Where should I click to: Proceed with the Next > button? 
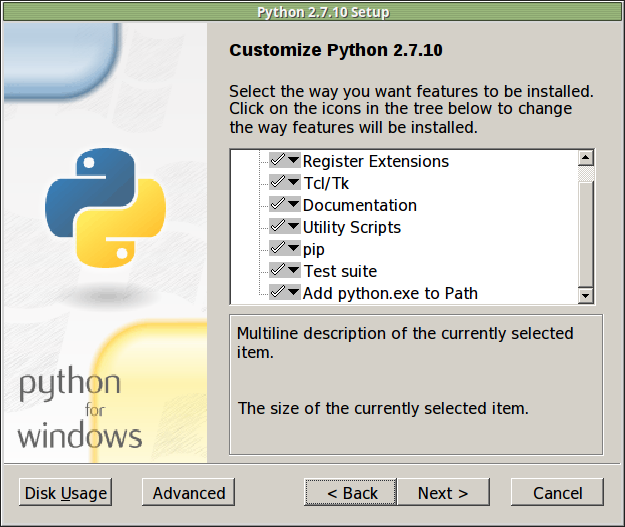click(443, 493)
